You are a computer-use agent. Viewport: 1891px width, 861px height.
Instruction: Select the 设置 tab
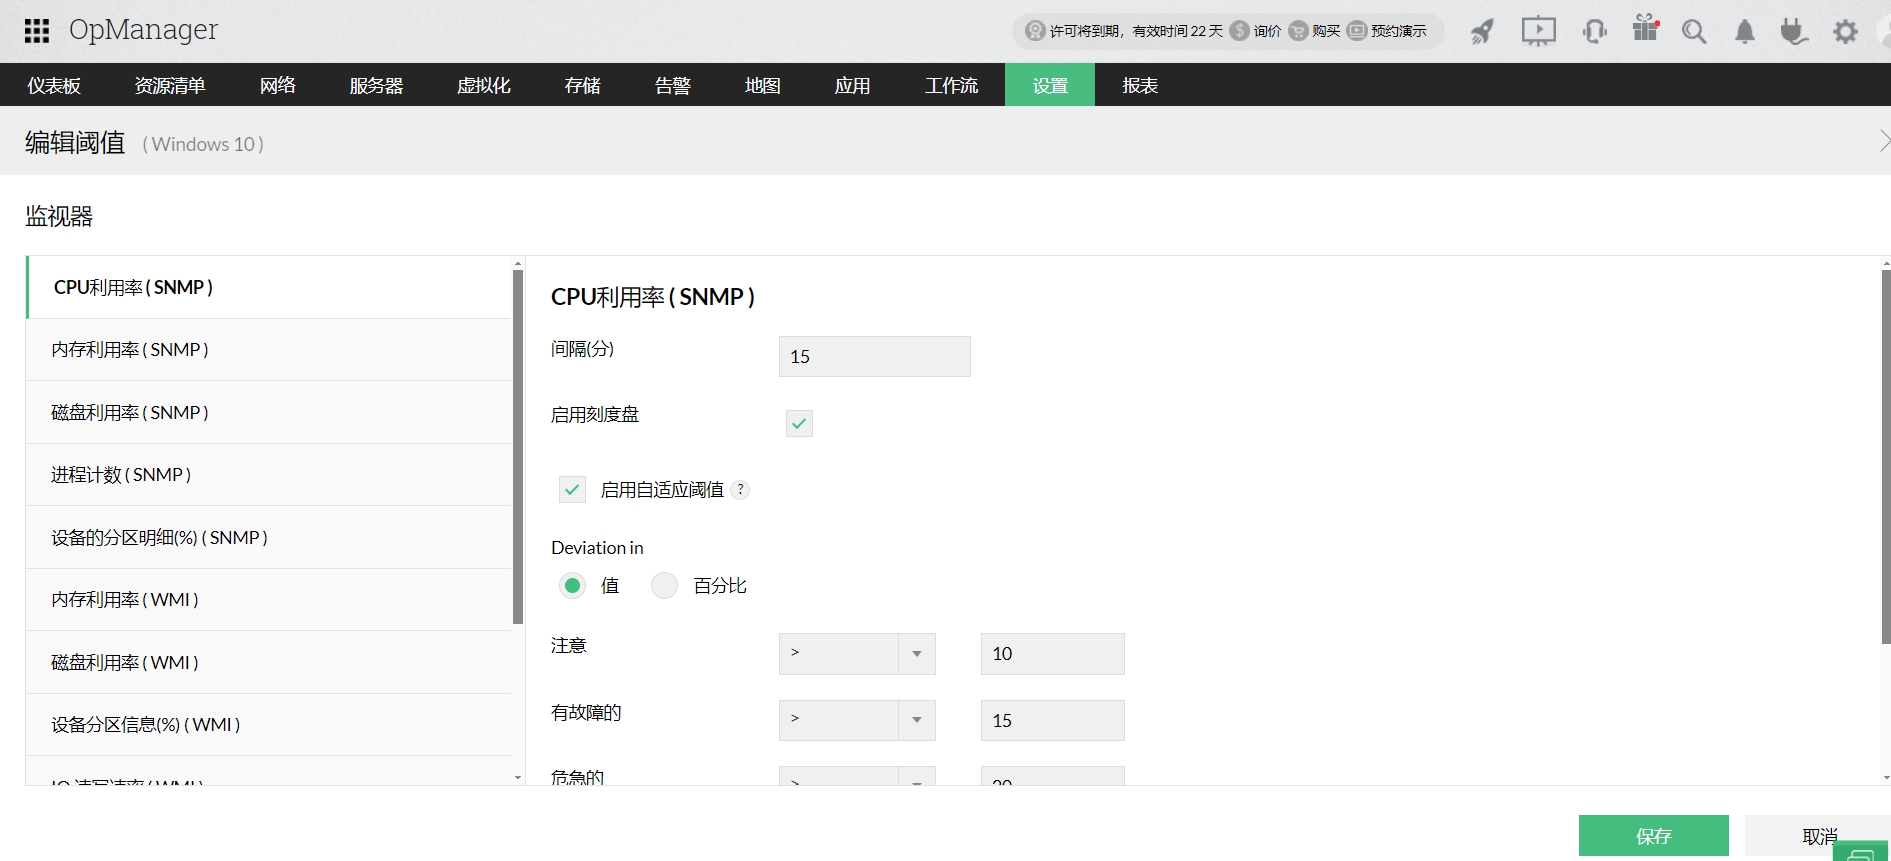(x=1050, y=85)
